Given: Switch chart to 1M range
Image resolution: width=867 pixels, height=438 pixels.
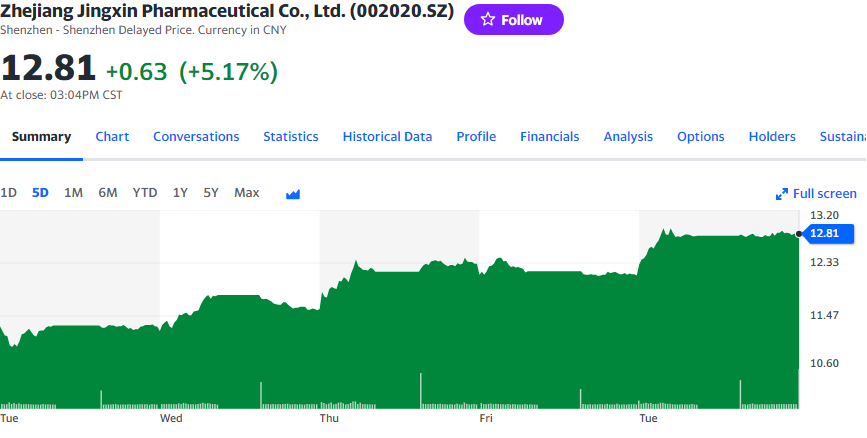Looking at the screenshot, I should (73, 193).
